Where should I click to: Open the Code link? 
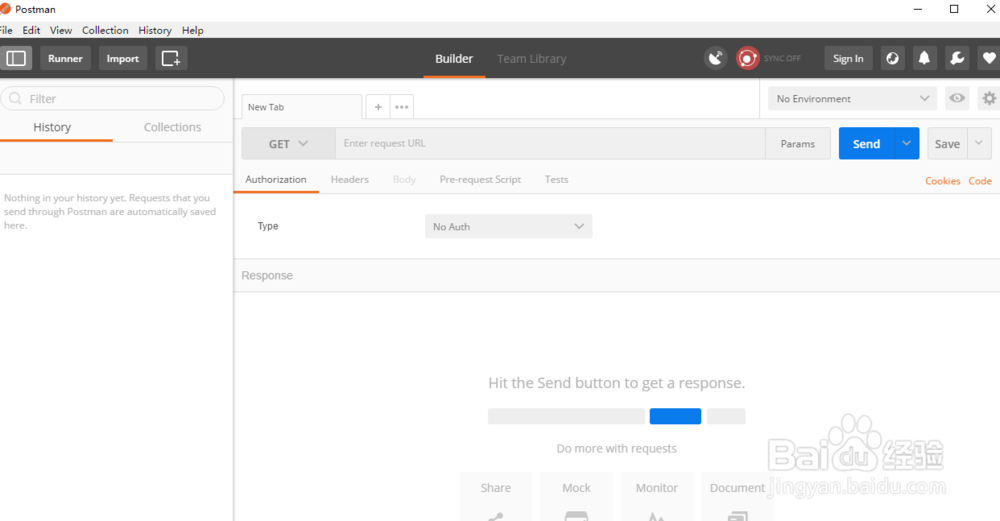pos(980,181)
